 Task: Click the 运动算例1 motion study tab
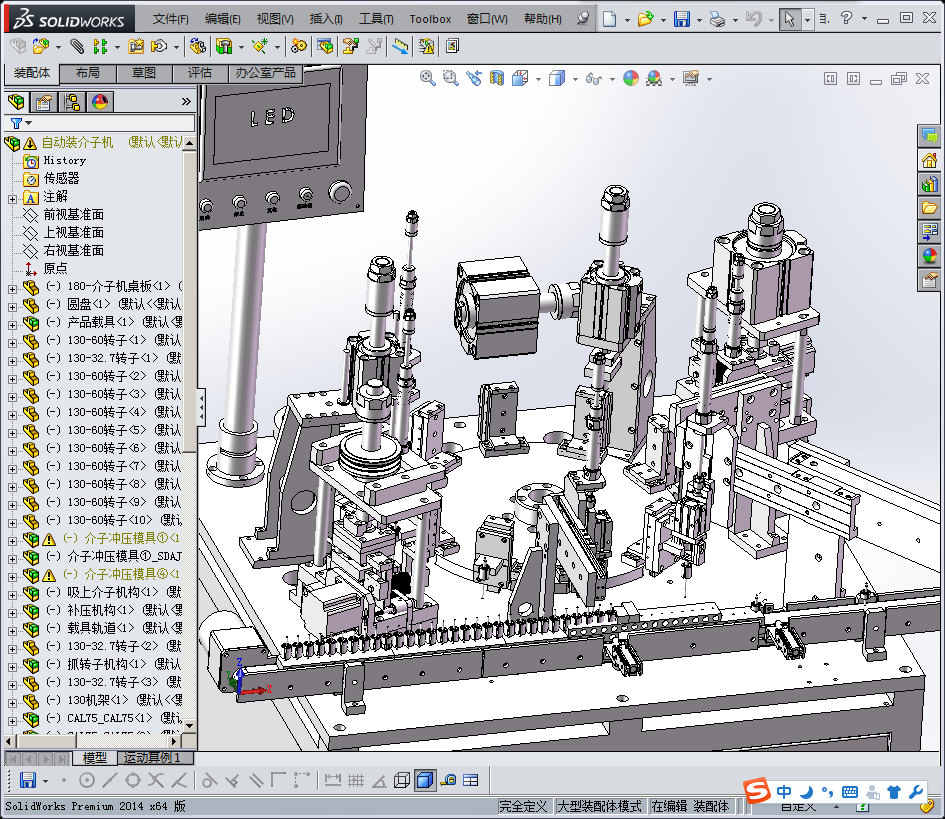coord(150,758)
